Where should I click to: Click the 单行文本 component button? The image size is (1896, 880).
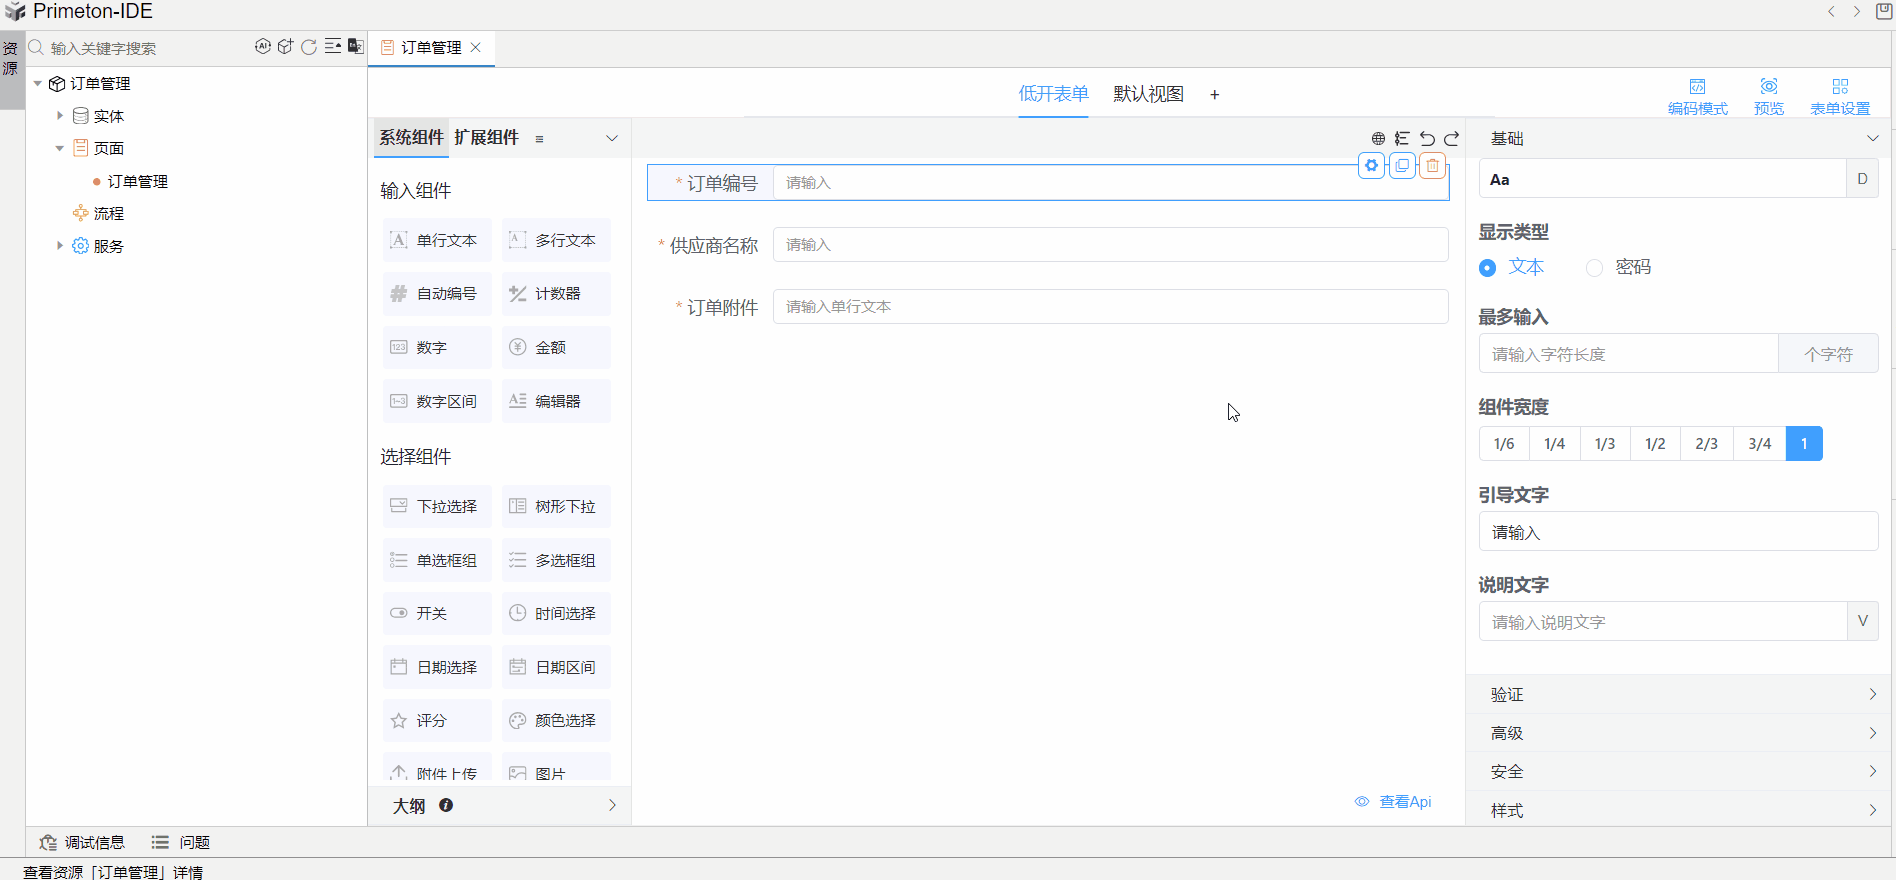click(x=437, y=240)
